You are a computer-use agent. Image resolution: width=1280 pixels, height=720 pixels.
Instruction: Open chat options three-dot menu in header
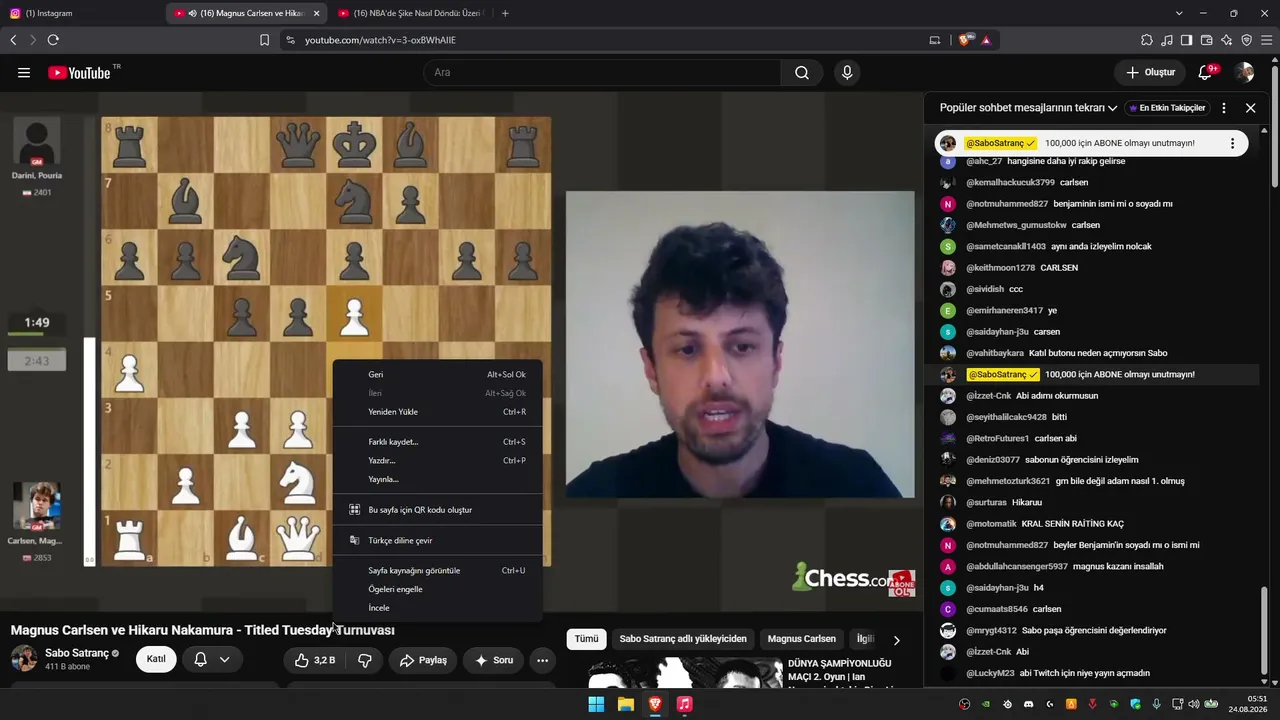[x=1224, y=108]
